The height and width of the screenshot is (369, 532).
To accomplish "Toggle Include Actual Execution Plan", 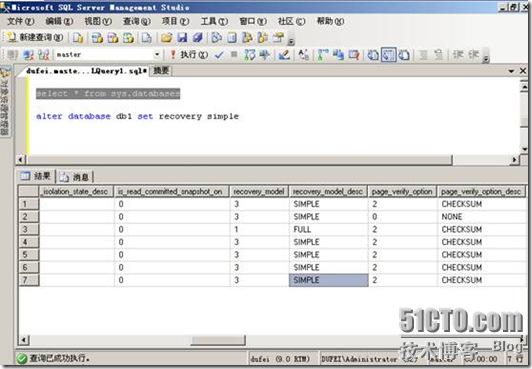I will pos(323,55).
